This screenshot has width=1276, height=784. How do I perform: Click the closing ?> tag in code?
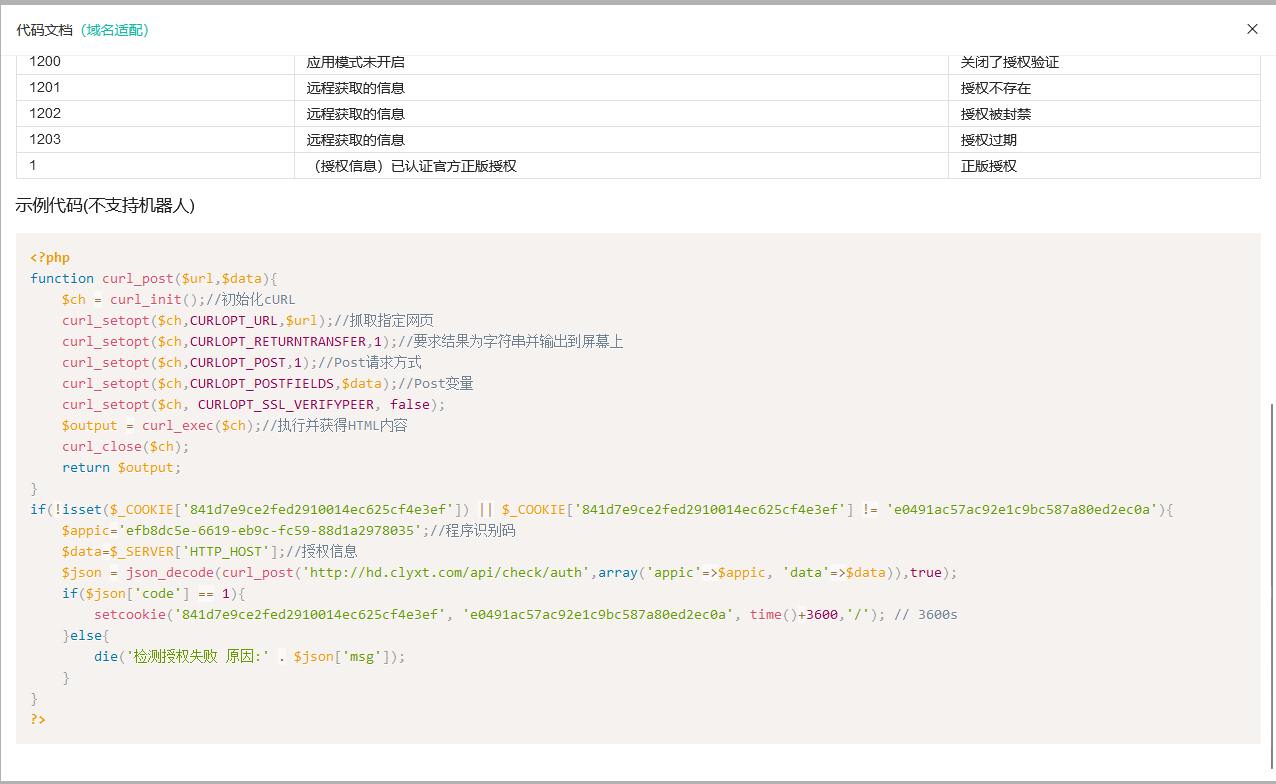[x=38, y=719]
